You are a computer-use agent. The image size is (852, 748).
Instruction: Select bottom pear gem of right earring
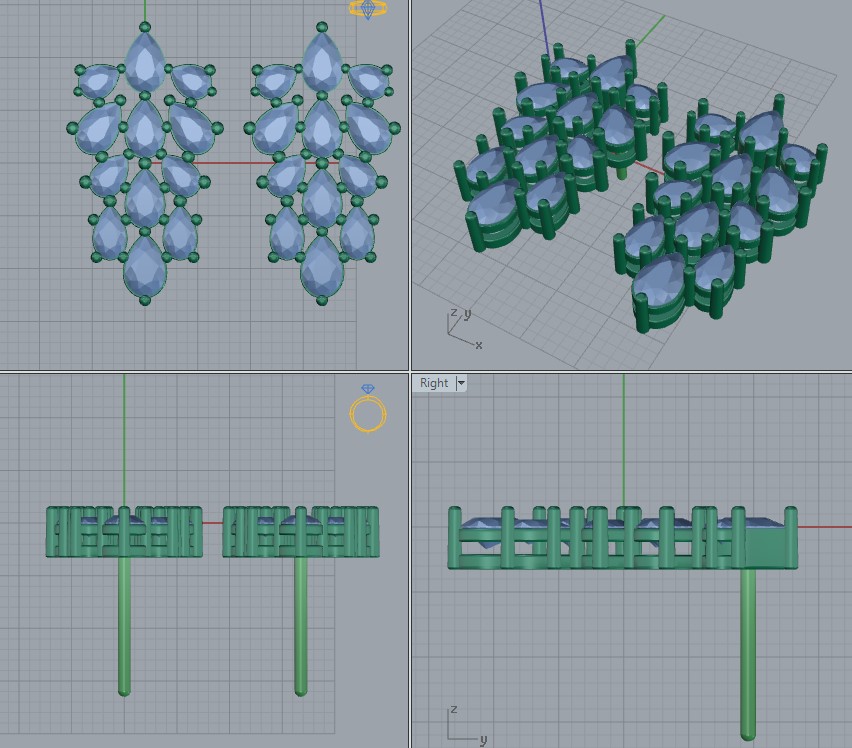coord(322,266)
